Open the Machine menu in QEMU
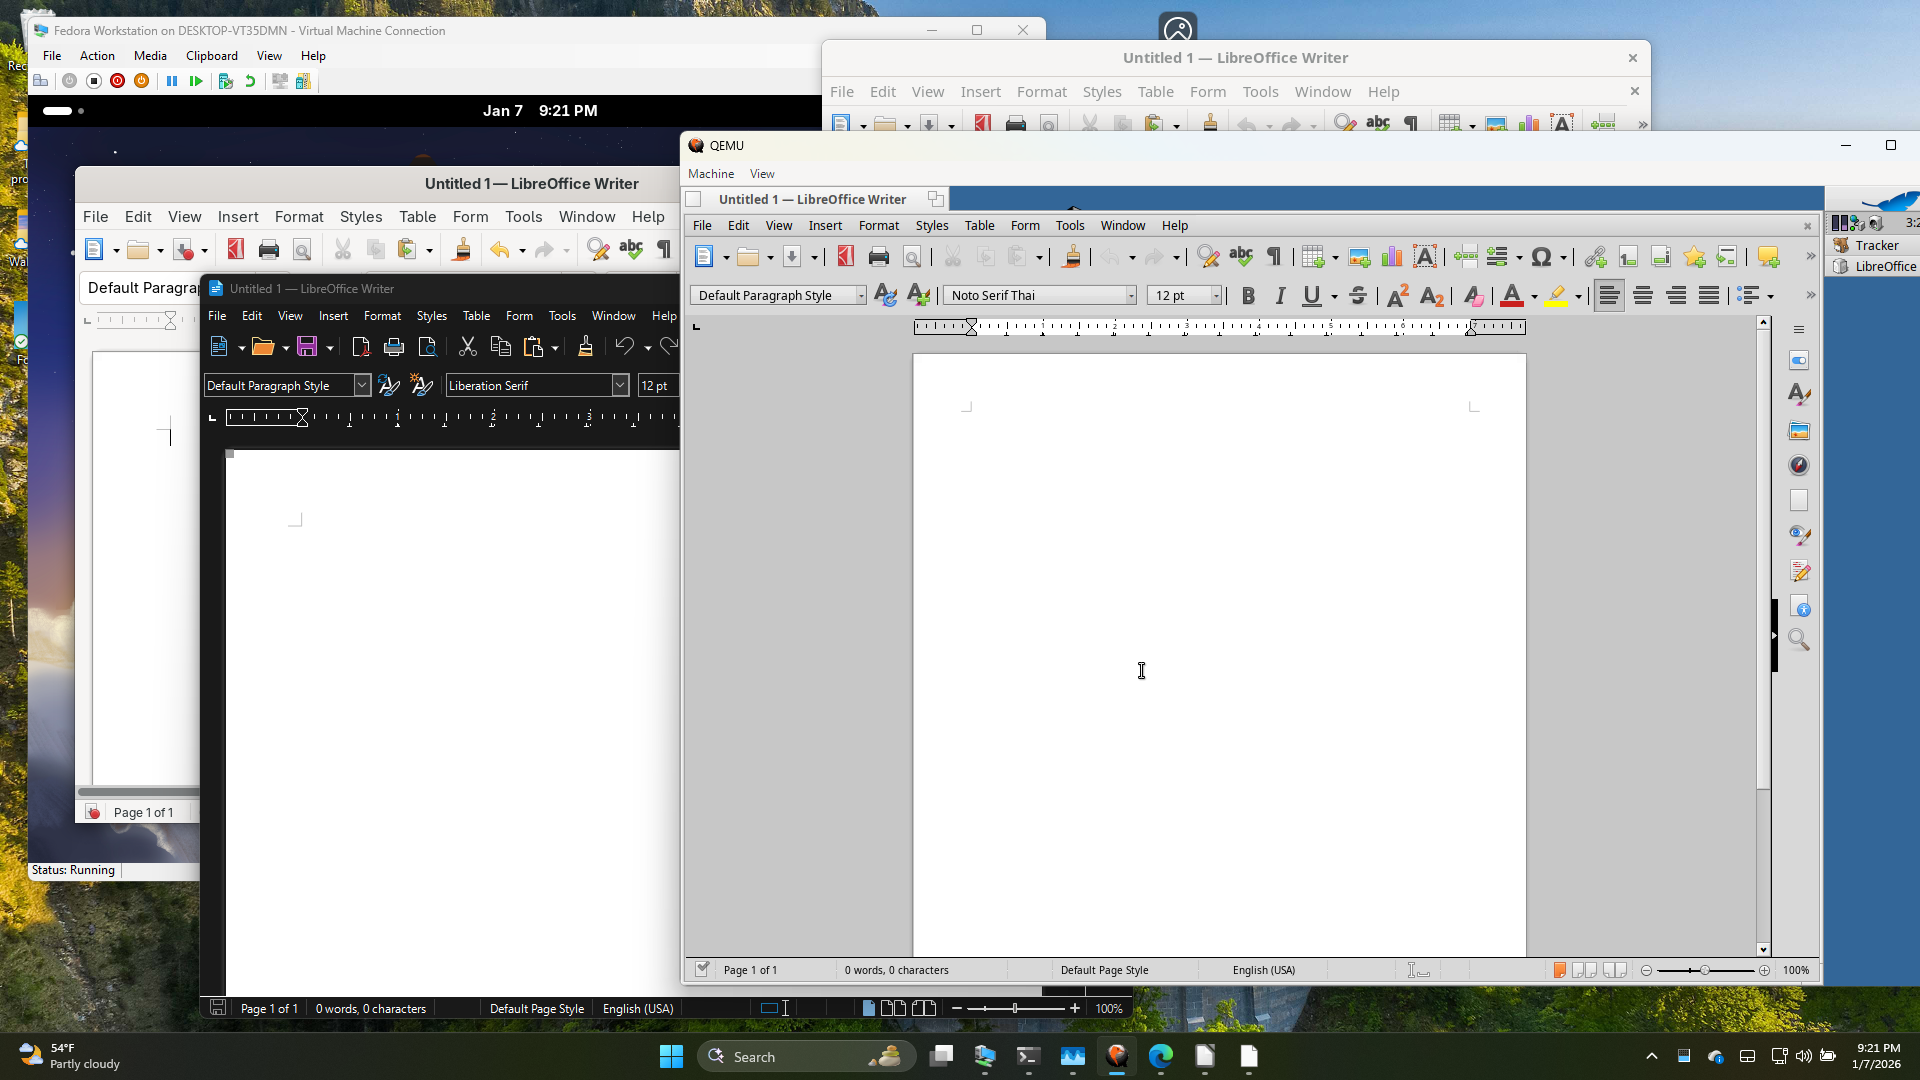 pyautogui.click(x=711, y=174)
